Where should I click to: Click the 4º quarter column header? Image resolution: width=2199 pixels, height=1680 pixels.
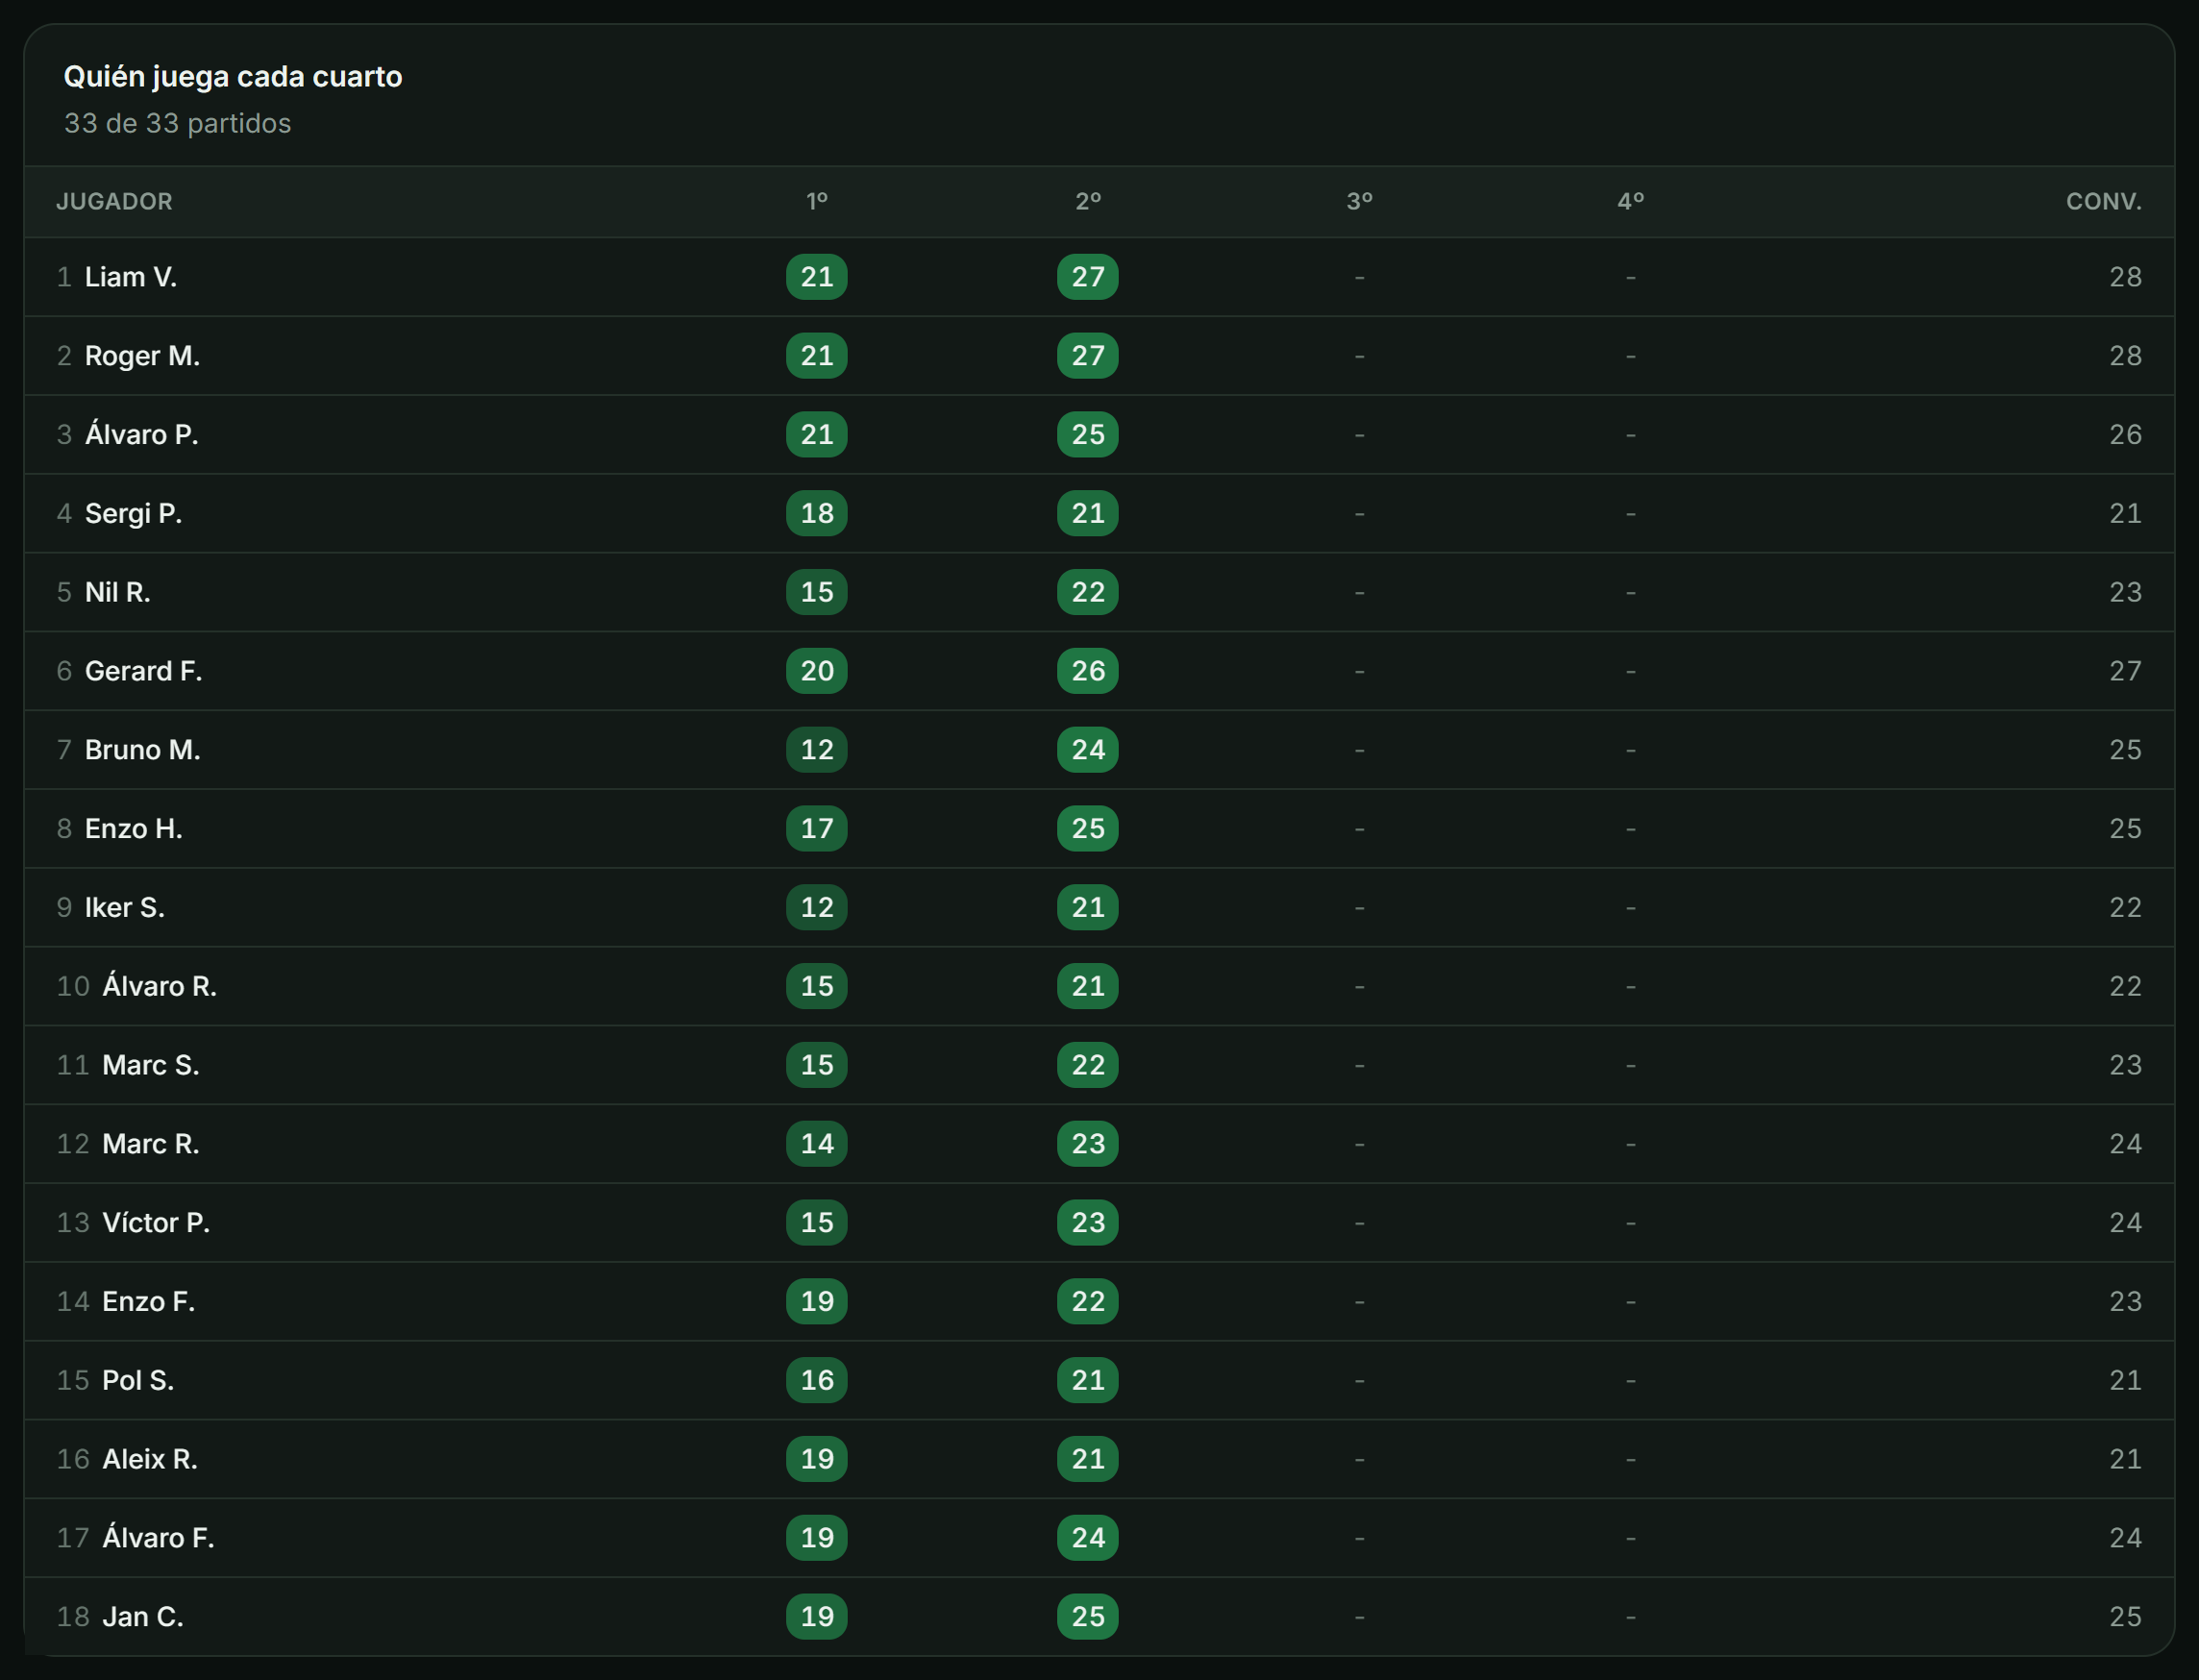[x=1630, y=201]
